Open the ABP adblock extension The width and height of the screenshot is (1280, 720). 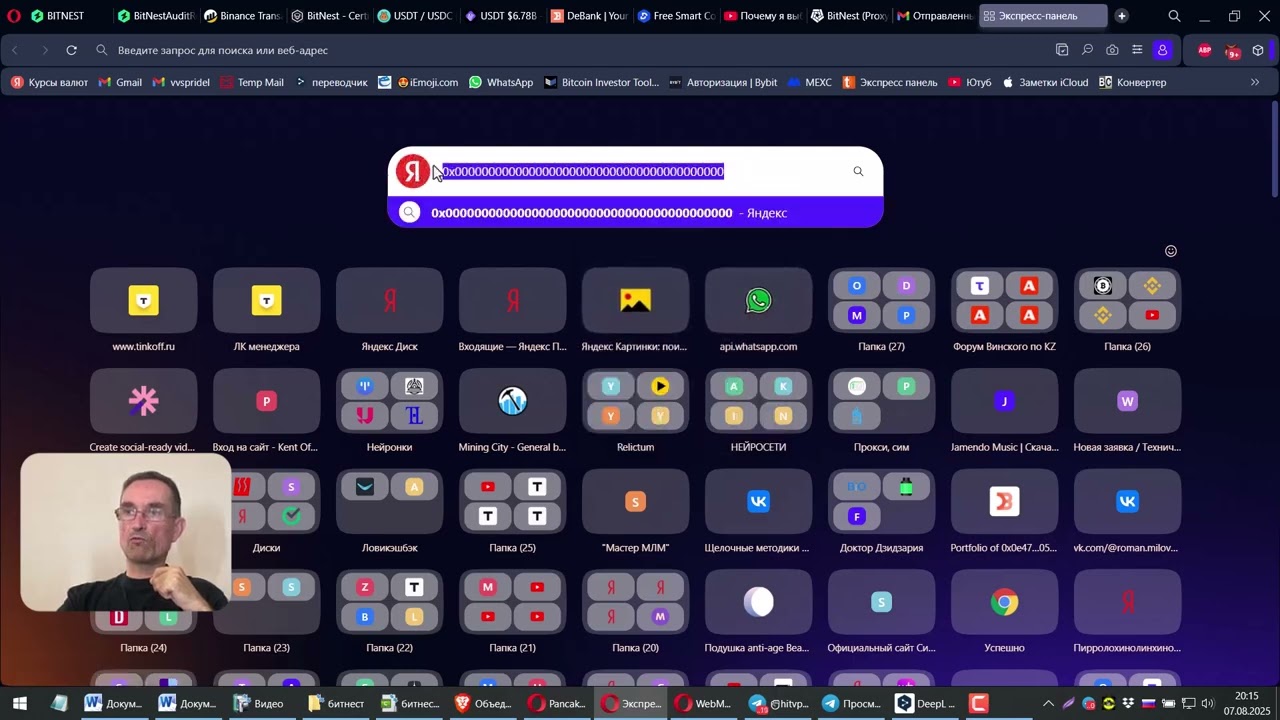(x=1205, y=50)
